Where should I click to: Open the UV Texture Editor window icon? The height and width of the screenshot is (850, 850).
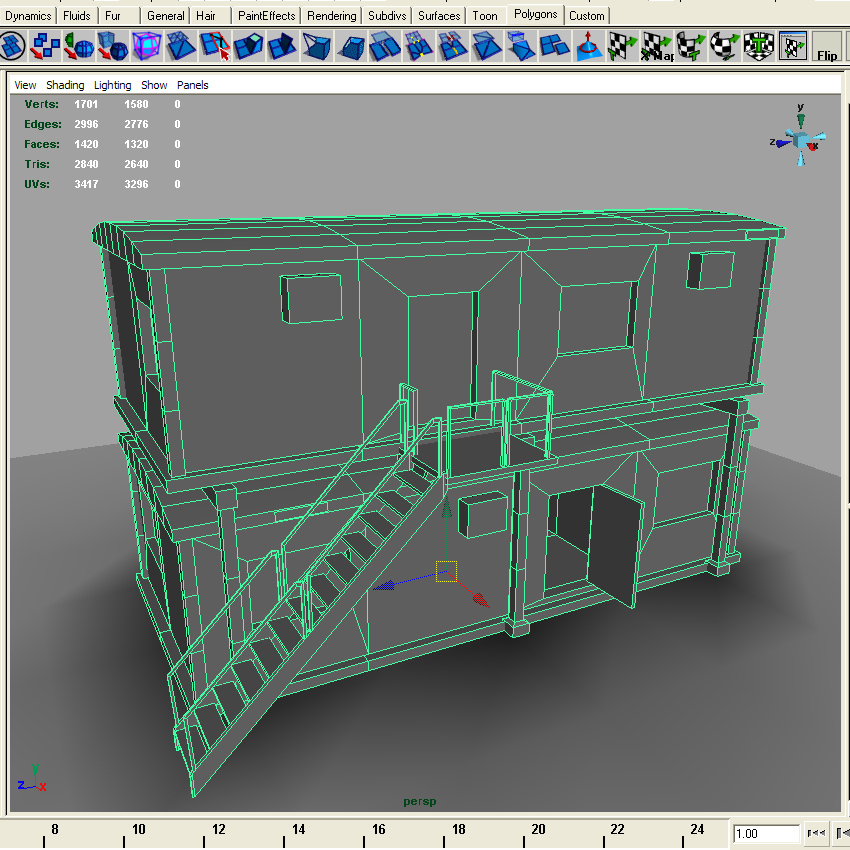(x=791, y=46)
